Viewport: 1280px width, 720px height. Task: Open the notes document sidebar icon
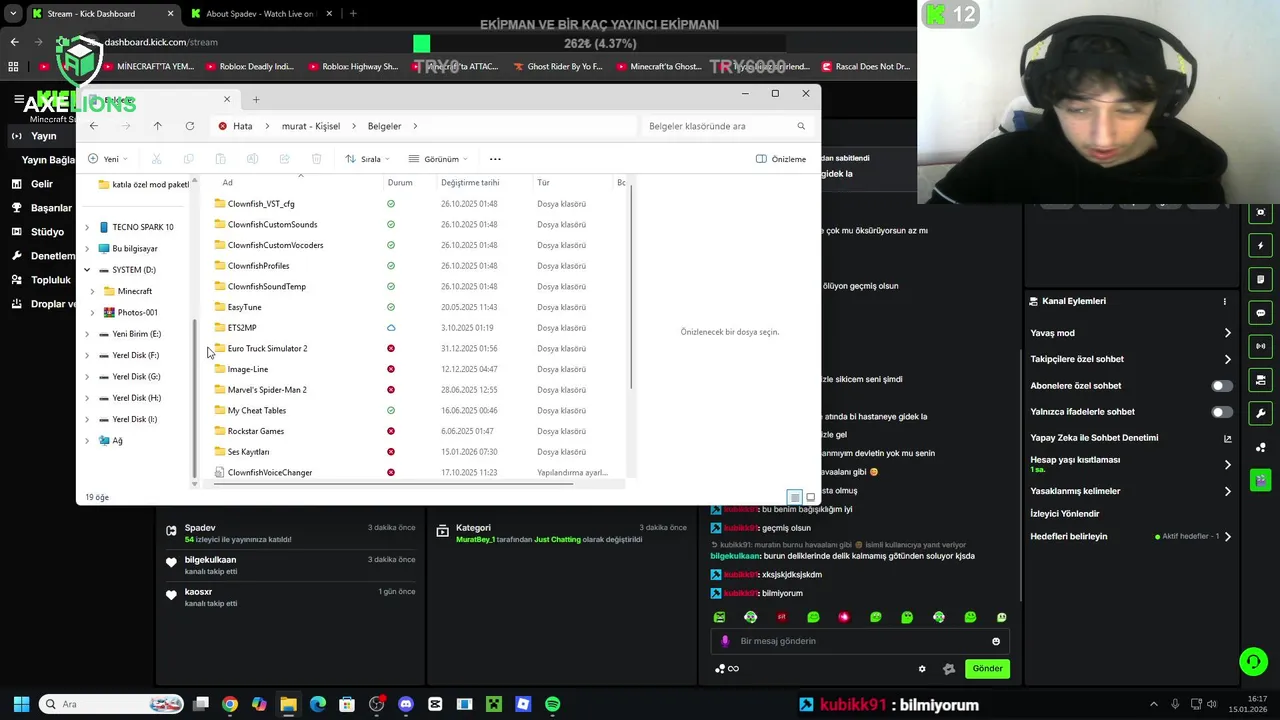click(x=1261, y=279)
